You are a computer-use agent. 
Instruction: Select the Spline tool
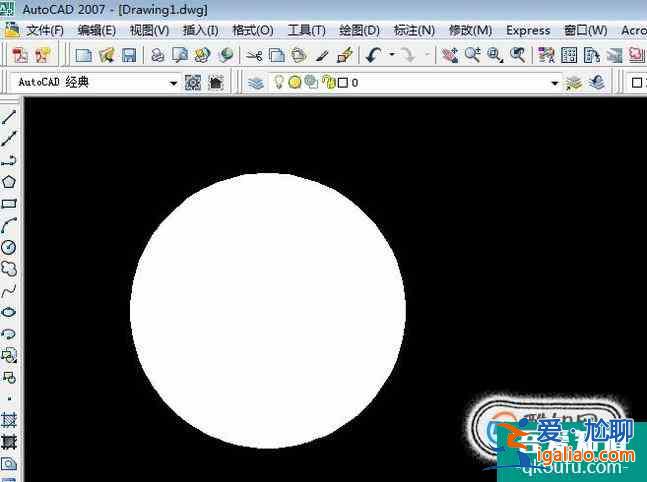[9, 291]
